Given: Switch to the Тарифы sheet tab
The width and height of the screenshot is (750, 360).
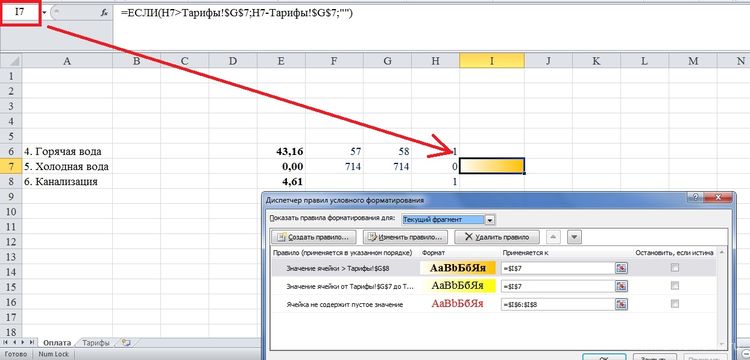Looking at the screenshot, I should point(95,343).
